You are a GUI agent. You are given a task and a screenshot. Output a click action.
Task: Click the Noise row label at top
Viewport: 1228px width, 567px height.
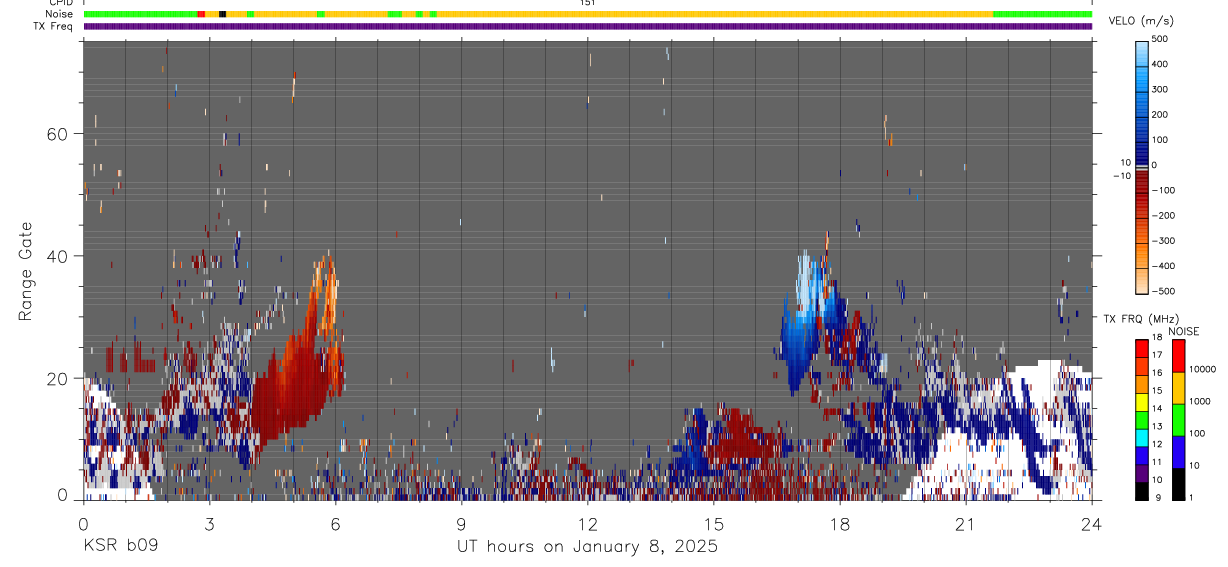point(61,14)
